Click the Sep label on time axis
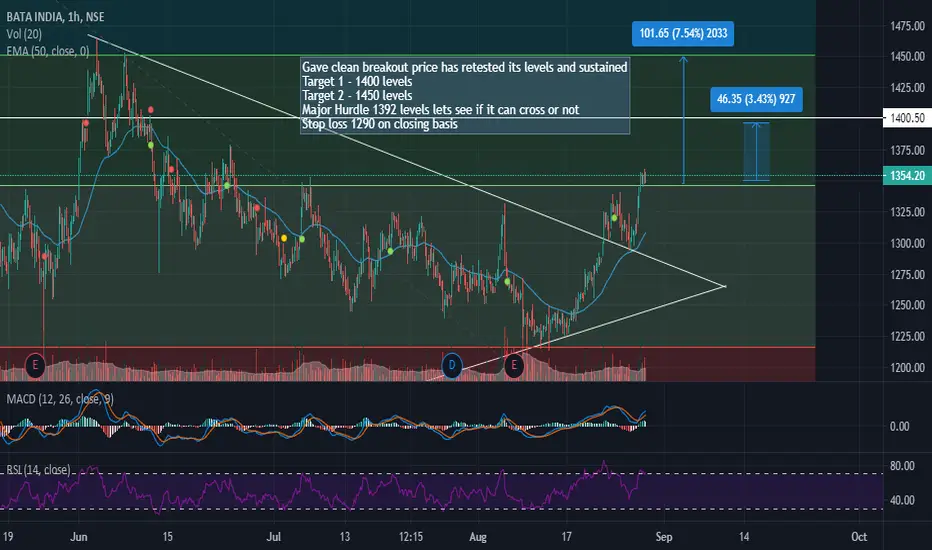The width and height of the screenshot is (932, 550). tap(664, 537)
